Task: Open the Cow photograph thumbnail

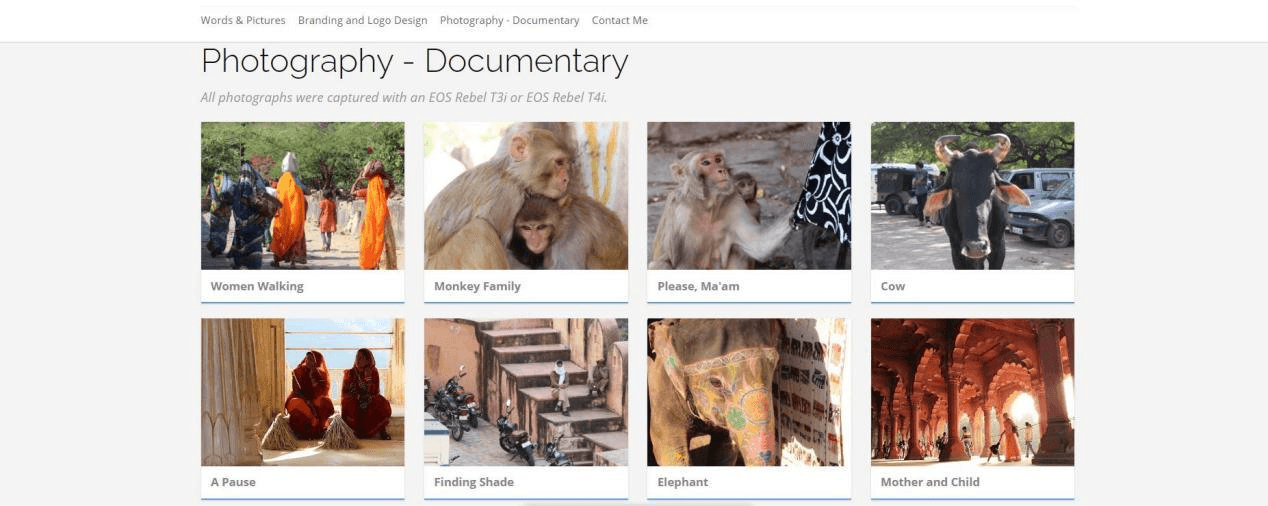Action: (972, 195)
